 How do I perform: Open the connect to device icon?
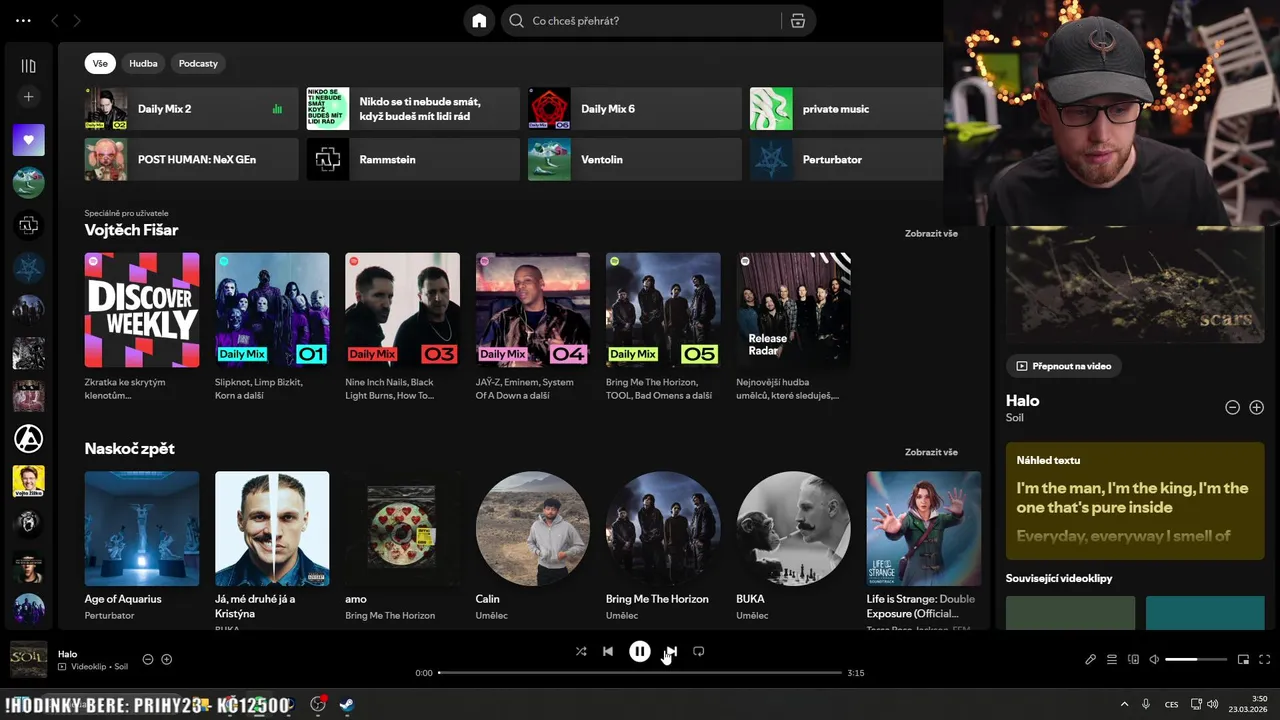[x=1133, y=660]
